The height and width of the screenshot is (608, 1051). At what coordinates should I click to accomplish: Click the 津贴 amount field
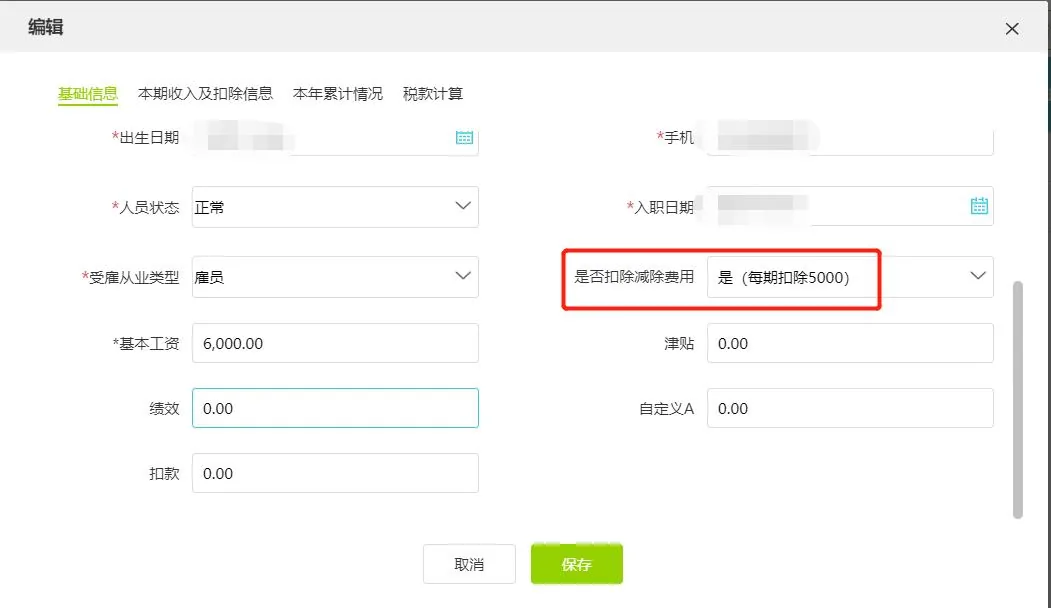[850, 343]
